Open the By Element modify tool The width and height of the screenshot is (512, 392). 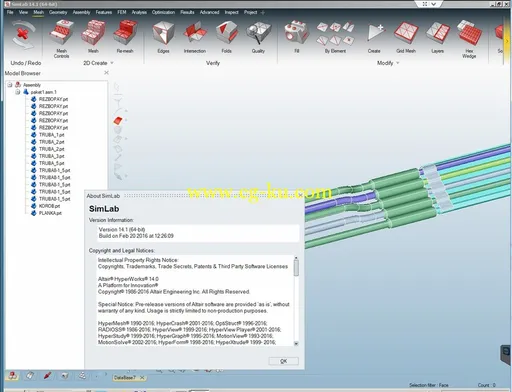tap(335, 37)
